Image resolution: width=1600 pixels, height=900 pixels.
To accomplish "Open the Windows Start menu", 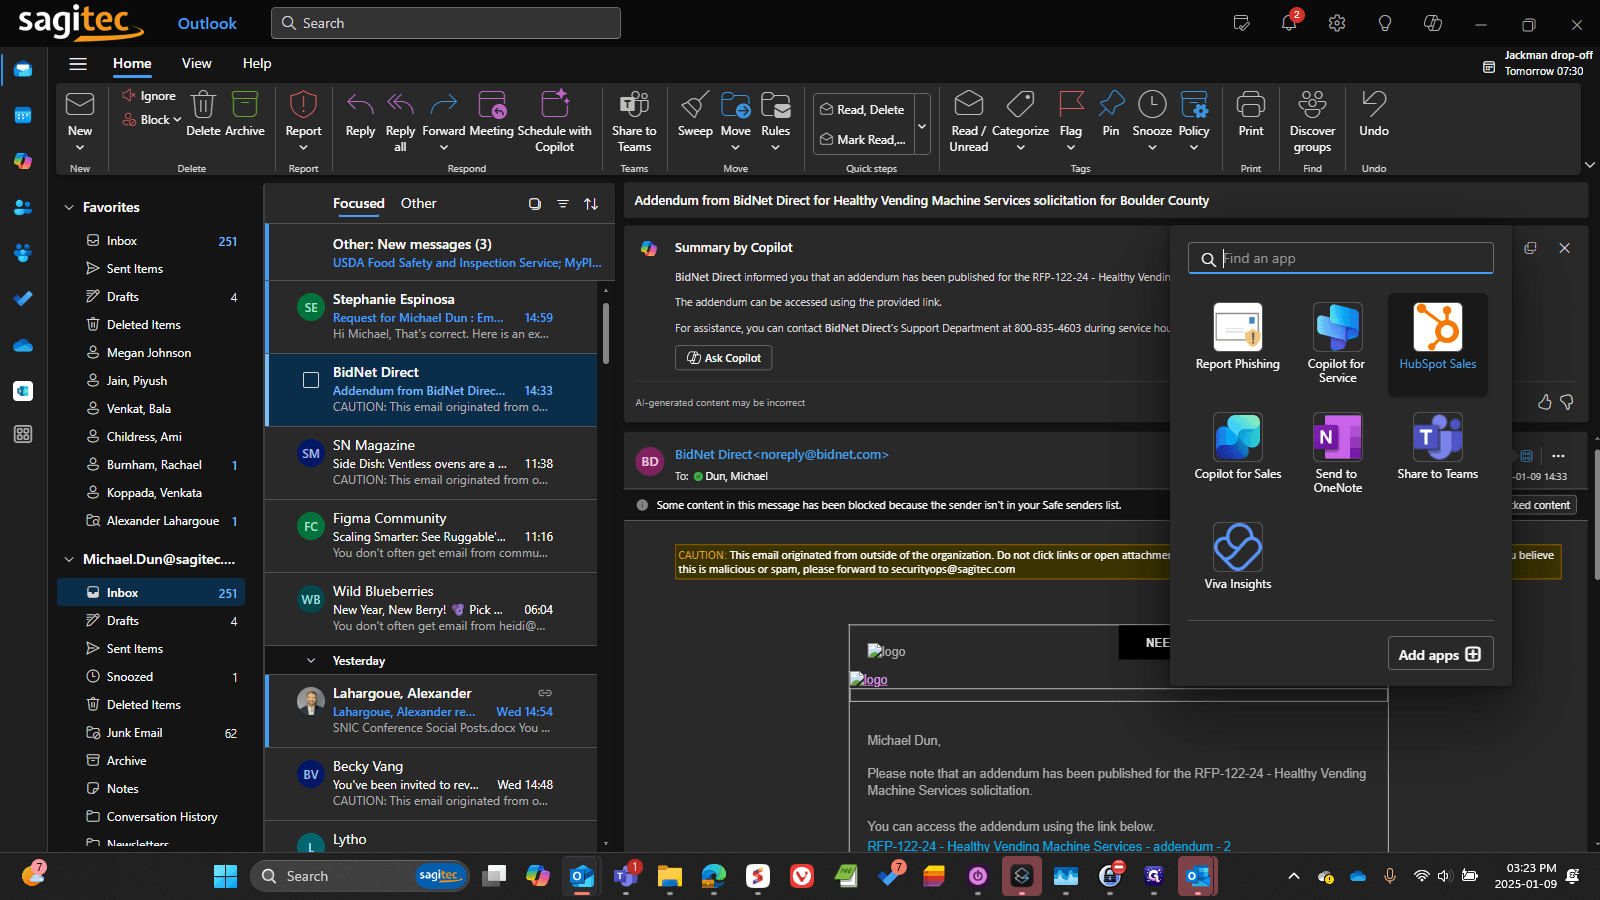I will [225, 877].
